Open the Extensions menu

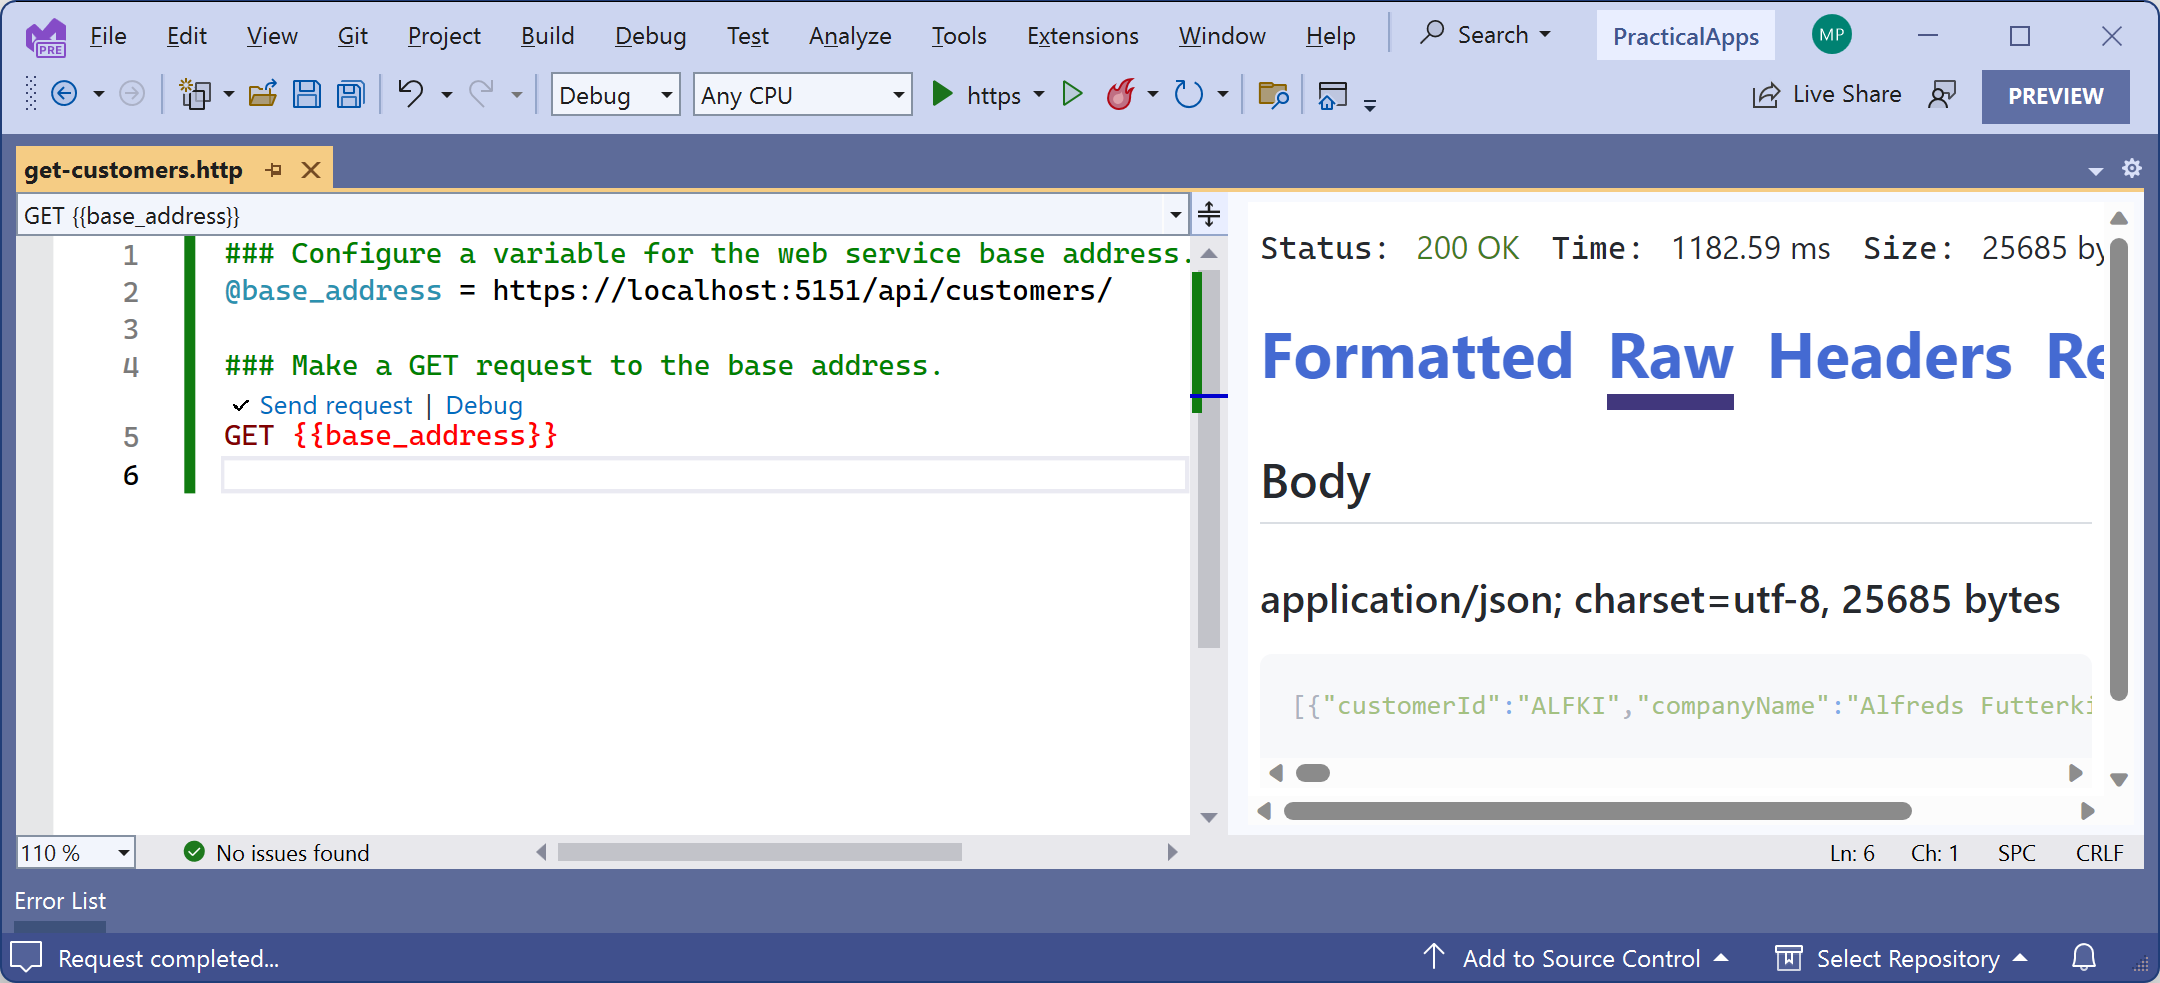tap(1083, 36)
